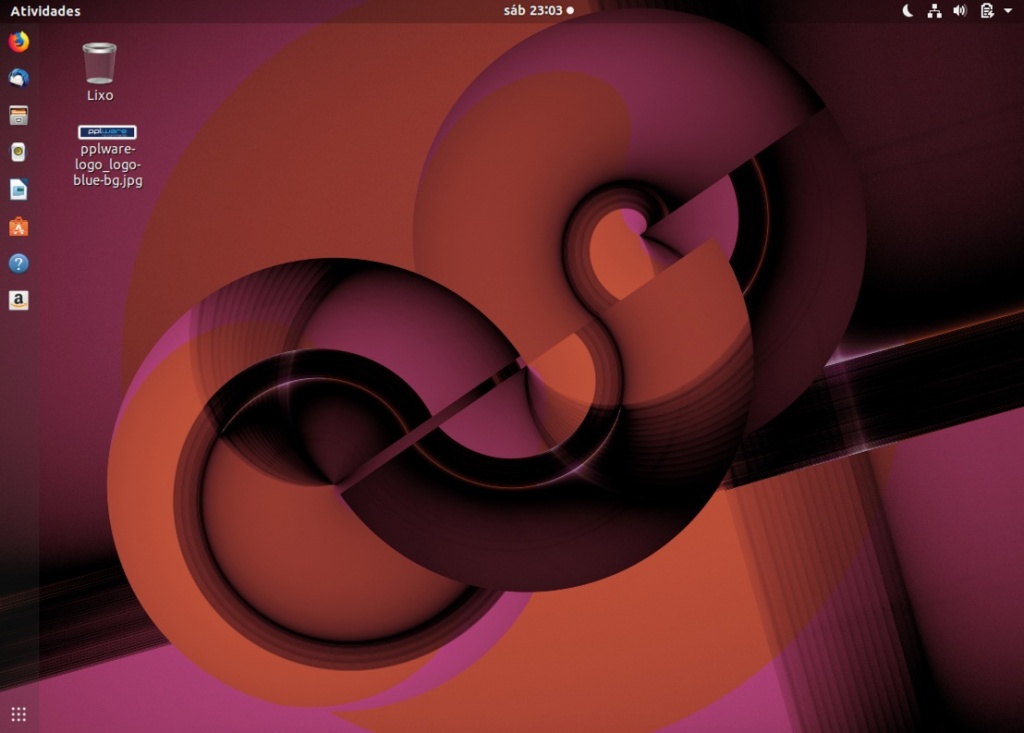Open LibreOffice Writer
1024x733 pixels.
click(18, 189)
